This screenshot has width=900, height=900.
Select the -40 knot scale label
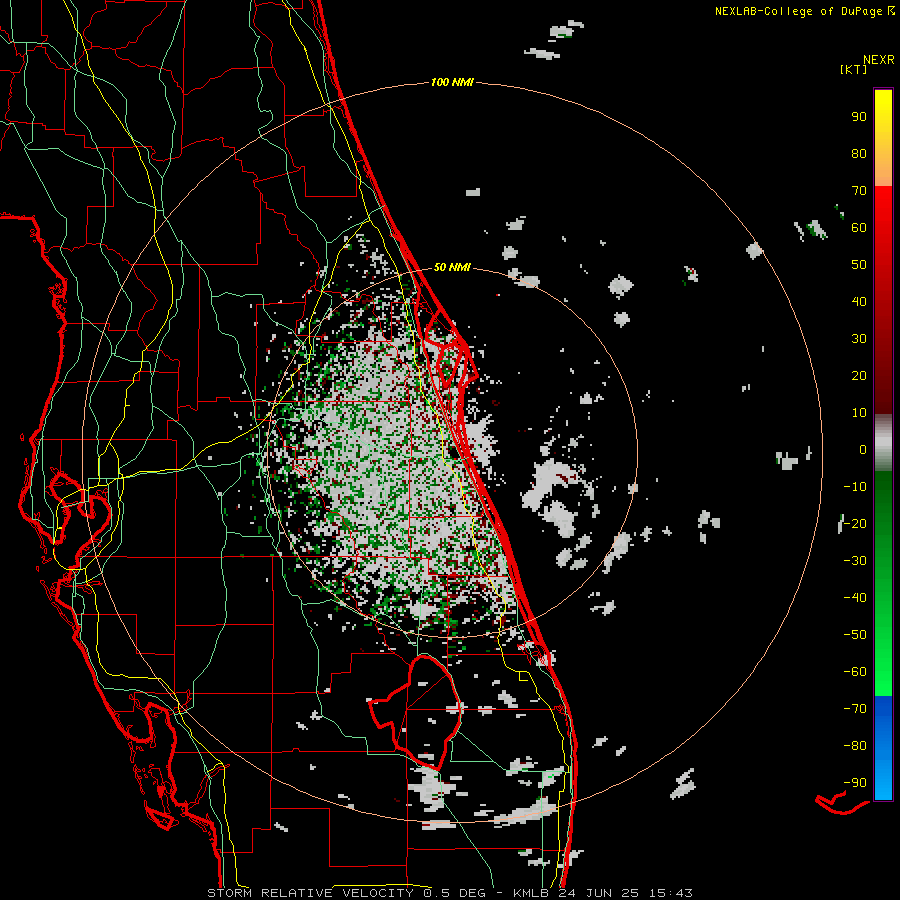(x=855, y=598)
